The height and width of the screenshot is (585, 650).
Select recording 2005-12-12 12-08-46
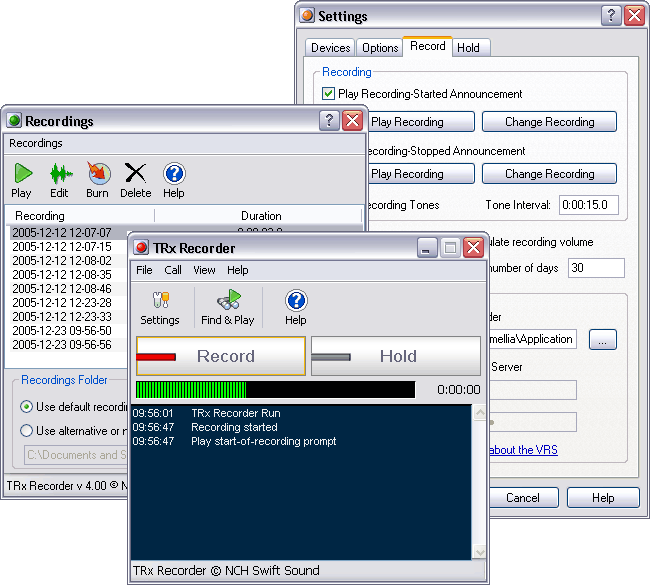coord(62,289)
